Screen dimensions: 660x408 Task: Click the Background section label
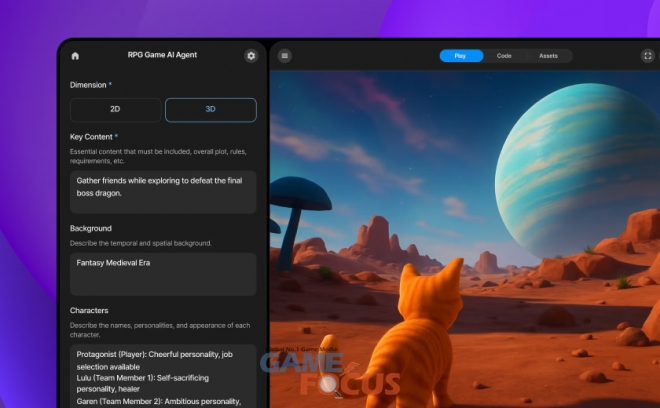pyautogui.click(x=90, y=228)
